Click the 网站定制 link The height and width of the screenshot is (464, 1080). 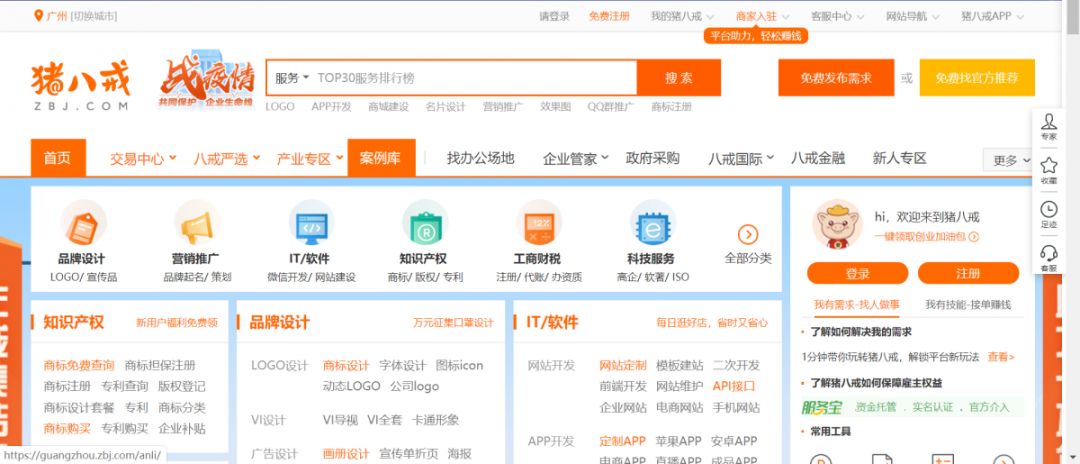(623, 365)
